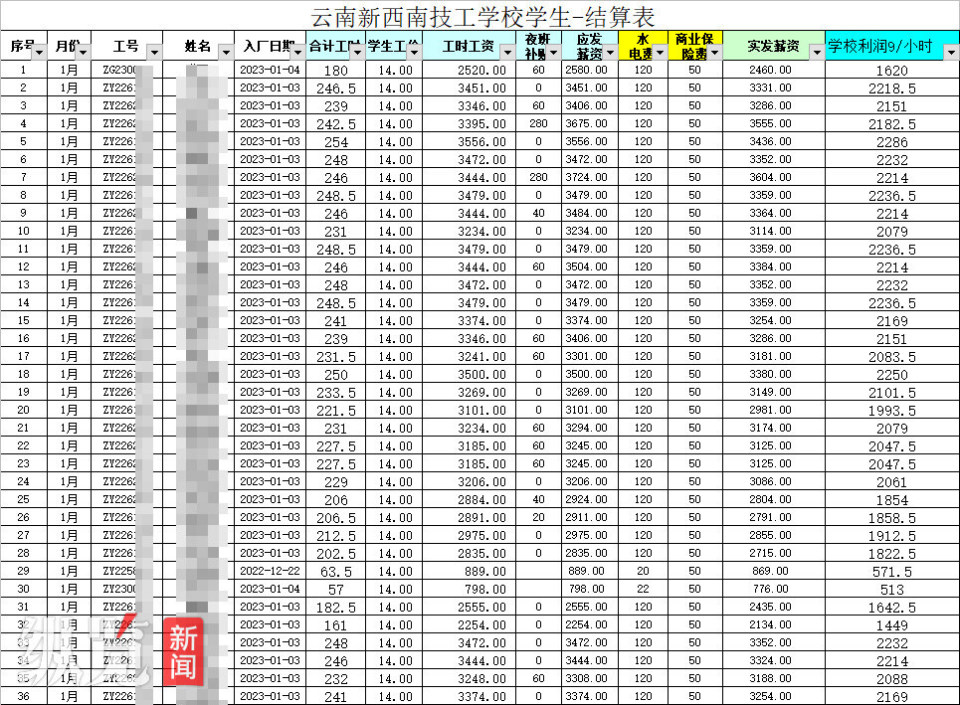Select the yellow 商业保险费 header cell

click(x=695, y=46)
